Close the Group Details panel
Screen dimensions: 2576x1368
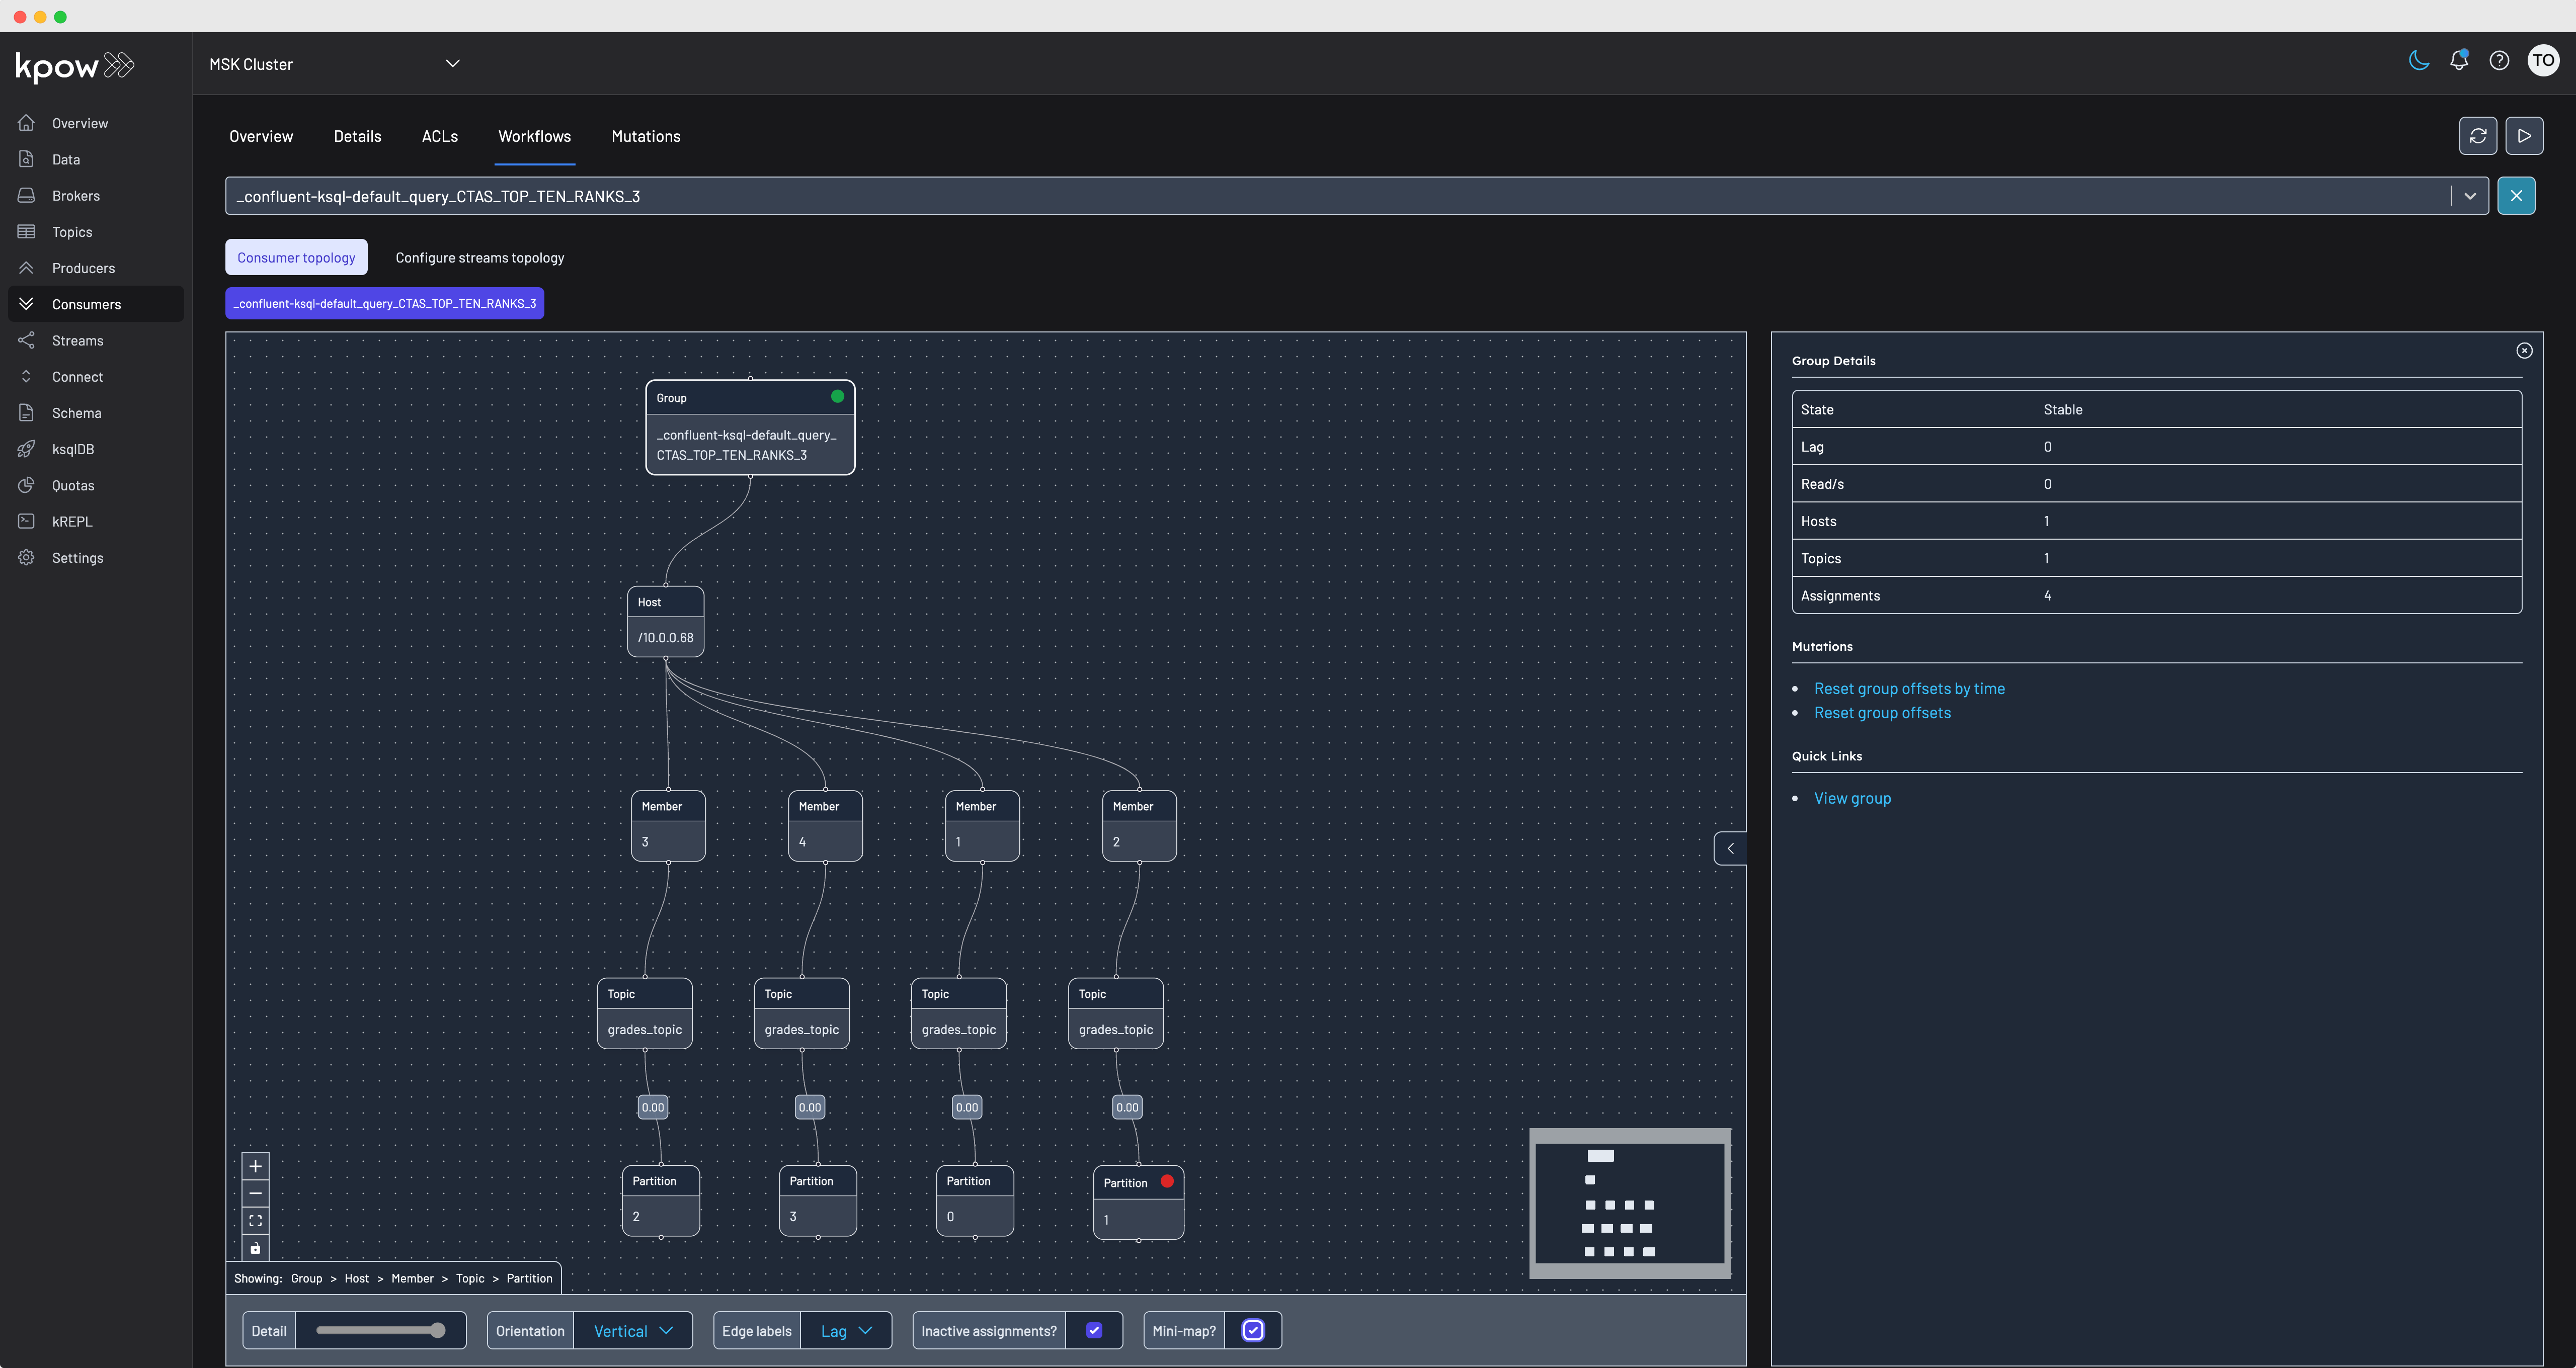tap(2524, 351)
